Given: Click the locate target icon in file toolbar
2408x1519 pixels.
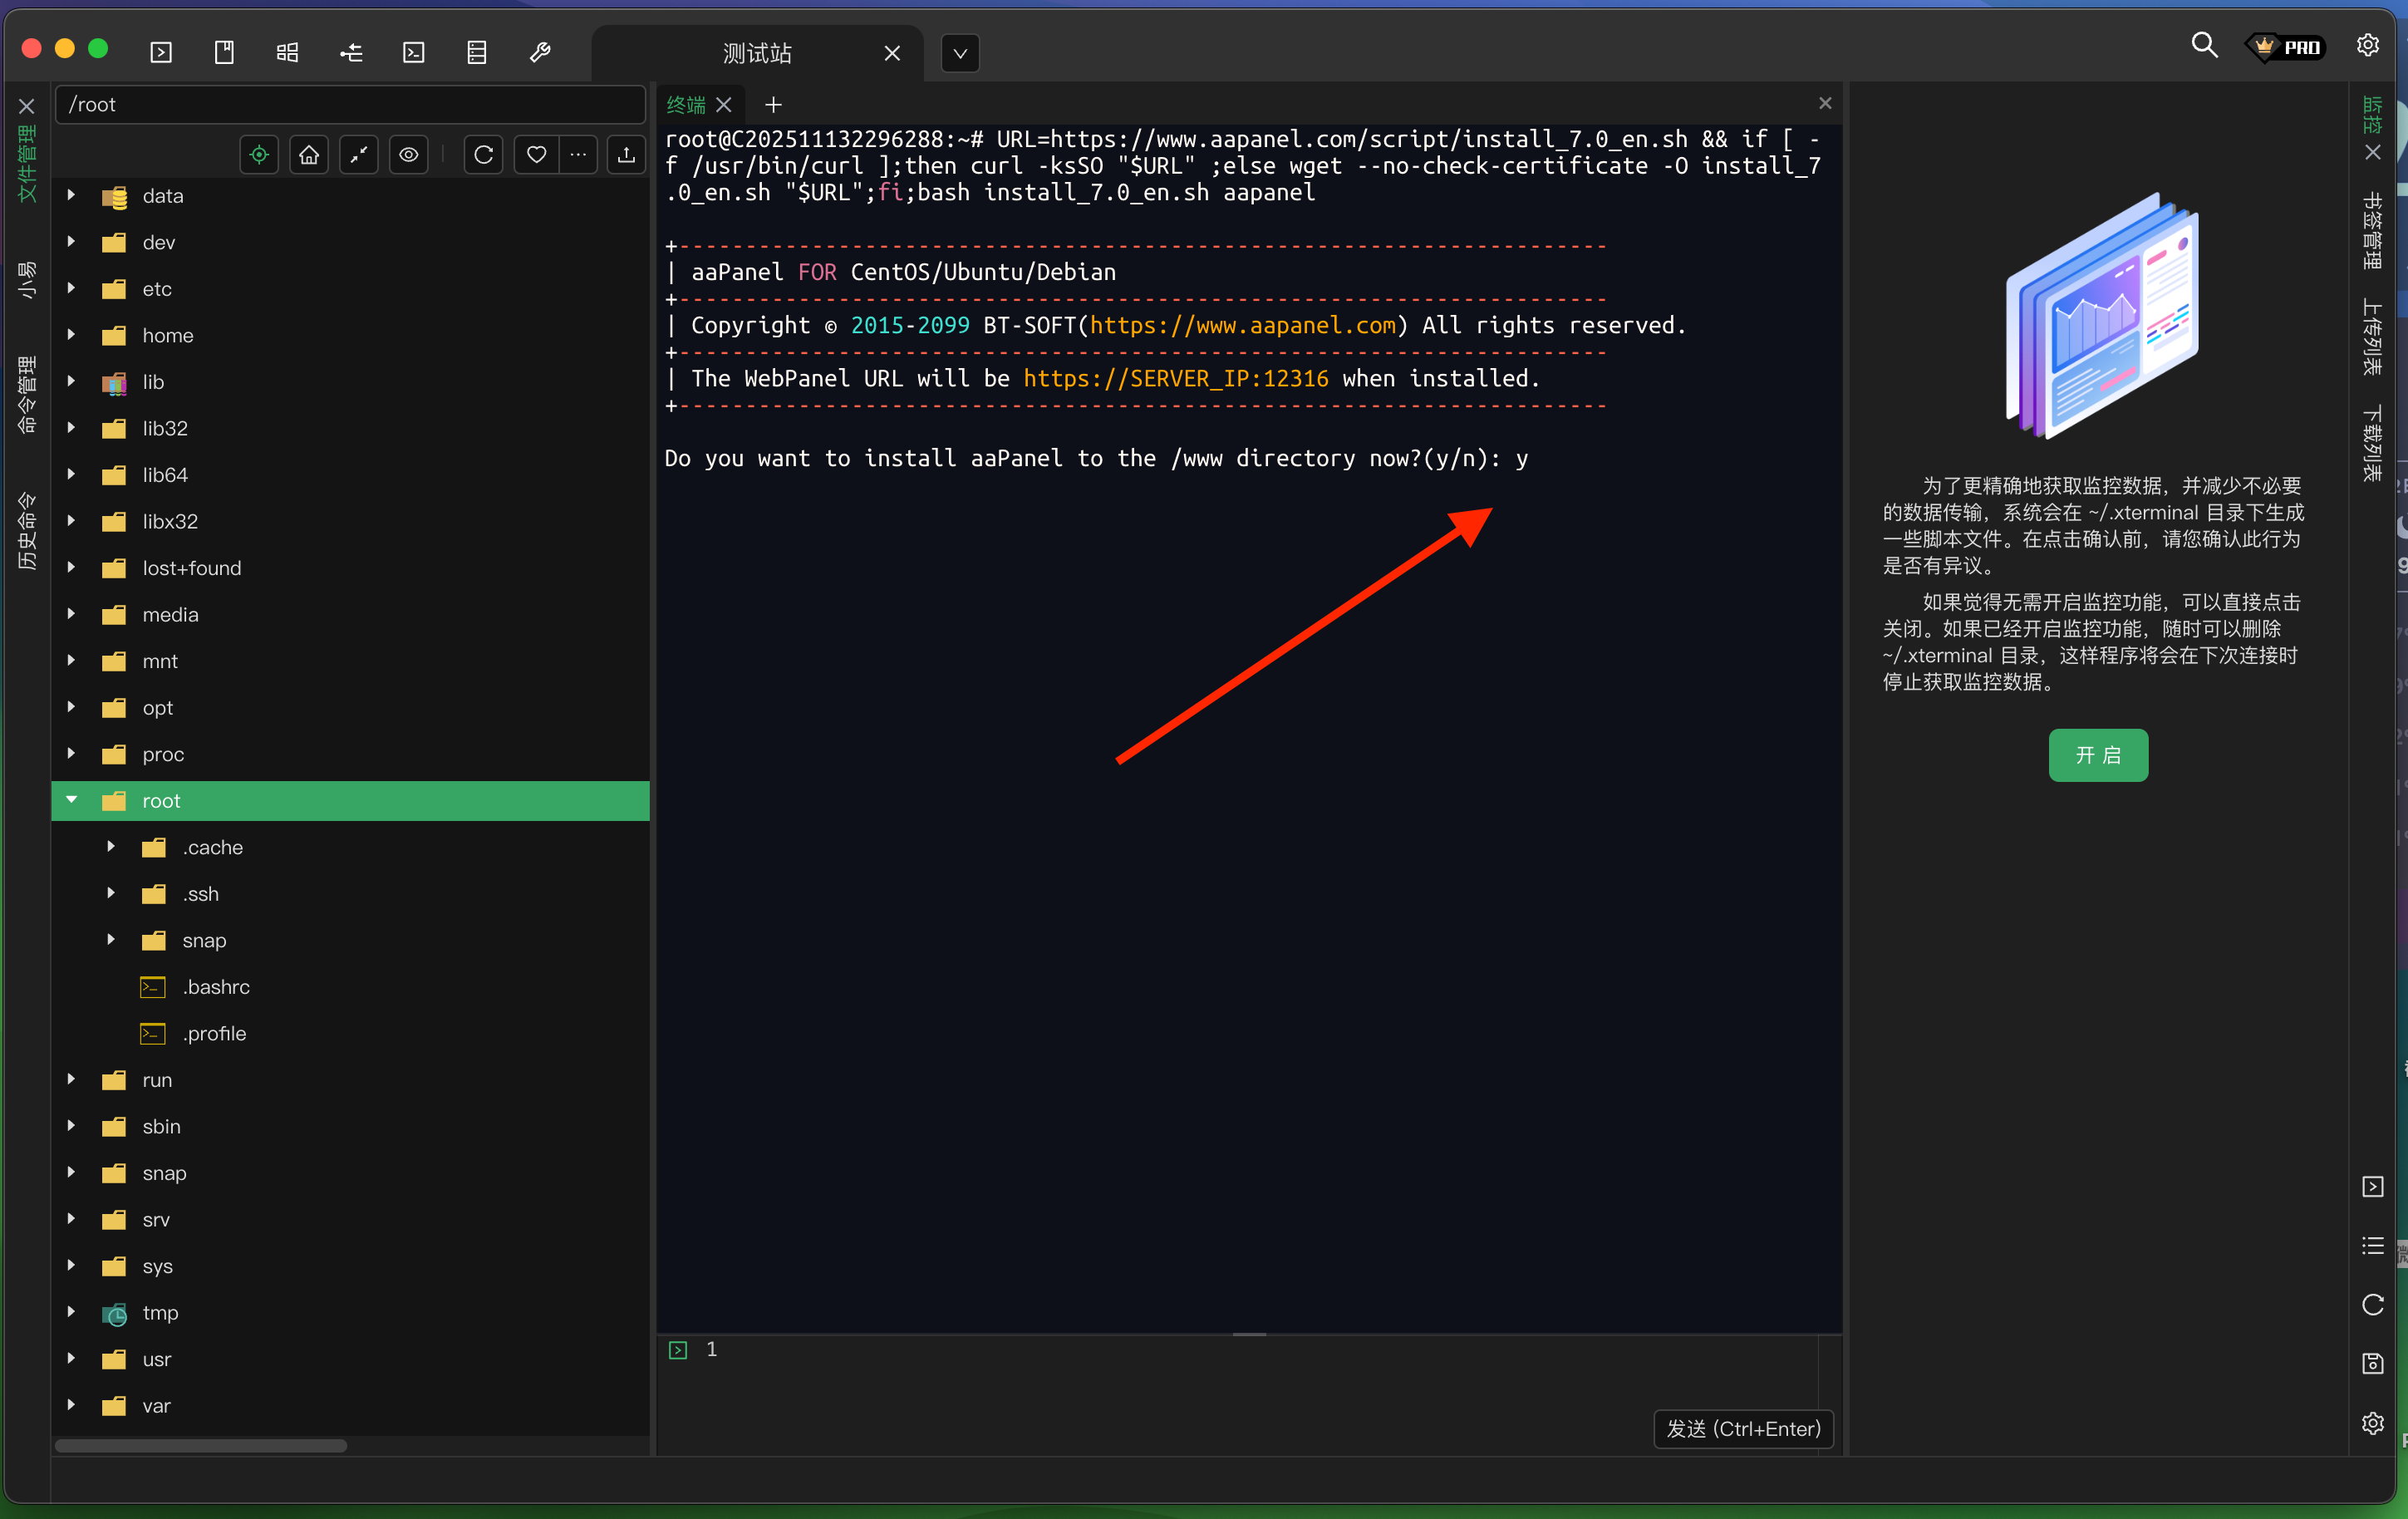Looking at the screenshot, I should (x=259, y=155).
